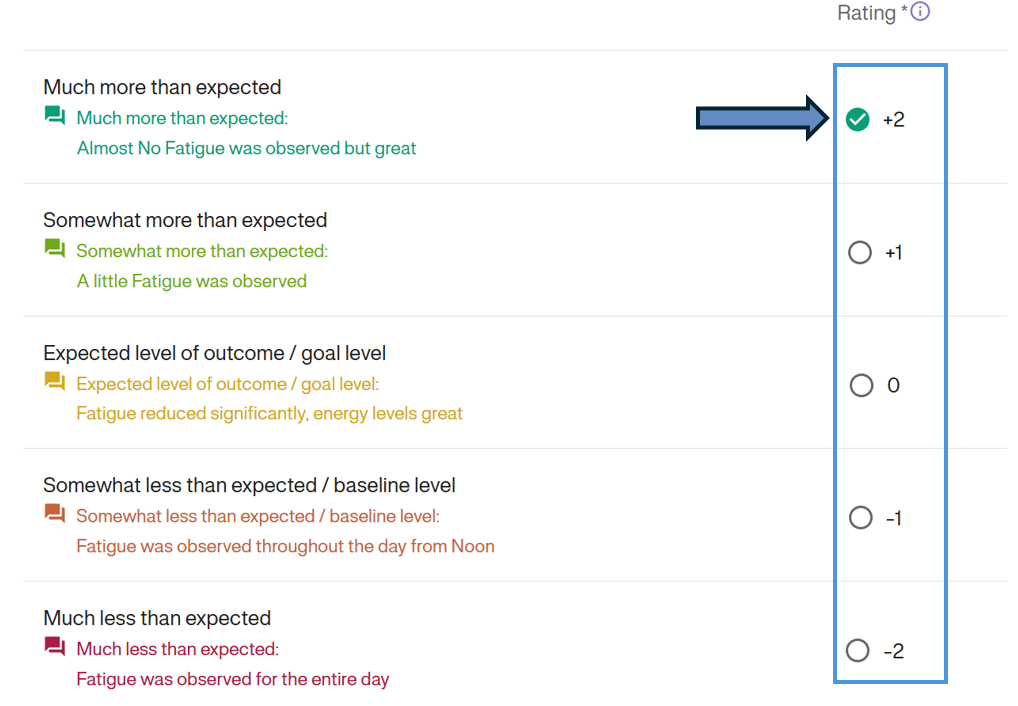Image resolution: width=1018 pixels, height=706 pixels.
Task: Select the checked +2 rating option
Action: [858, 120]
